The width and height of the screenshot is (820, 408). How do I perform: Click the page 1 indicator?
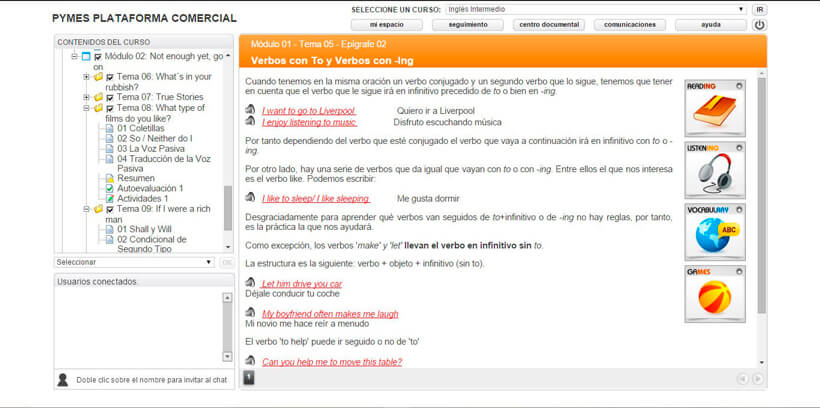click(x=249, y=378)
